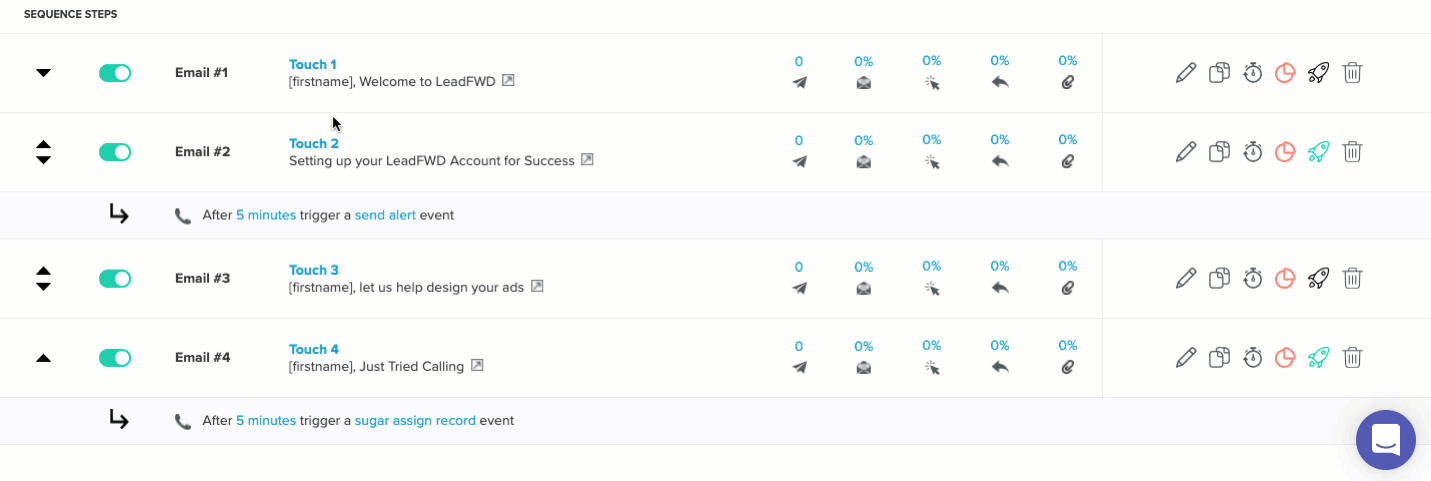Delete Email #3 with the trash icon
This screenshot has width=1431, height=481.
pos(1352,278)
